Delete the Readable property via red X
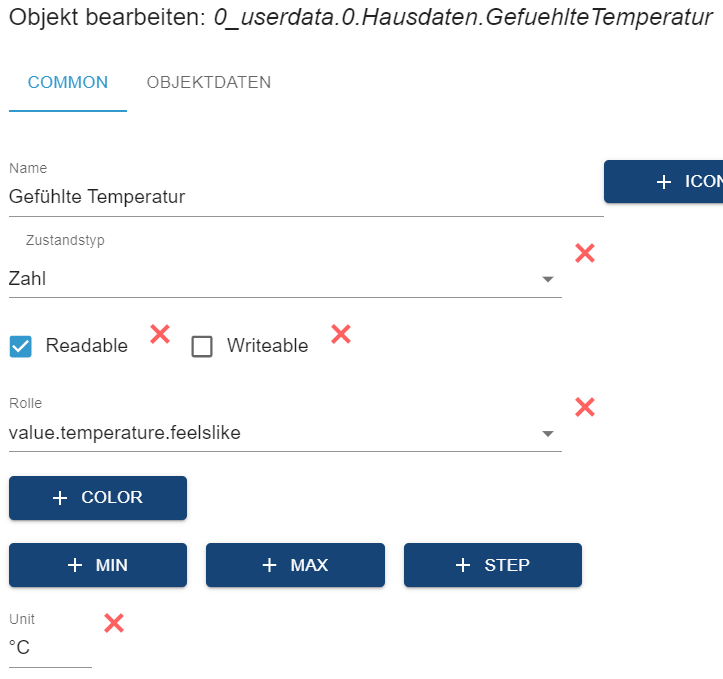Screen dimensions: 723x679 tap(159, 334)
